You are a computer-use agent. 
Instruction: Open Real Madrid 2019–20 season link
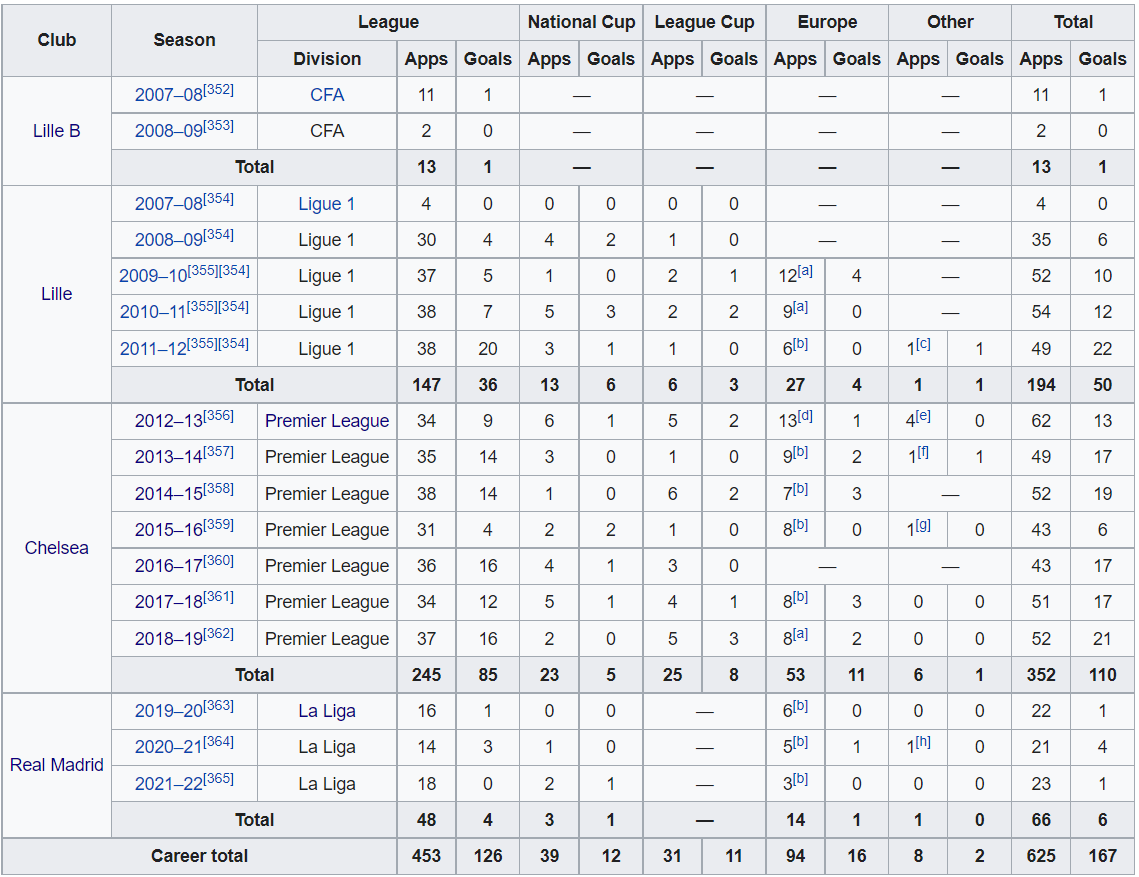point(169,711)
